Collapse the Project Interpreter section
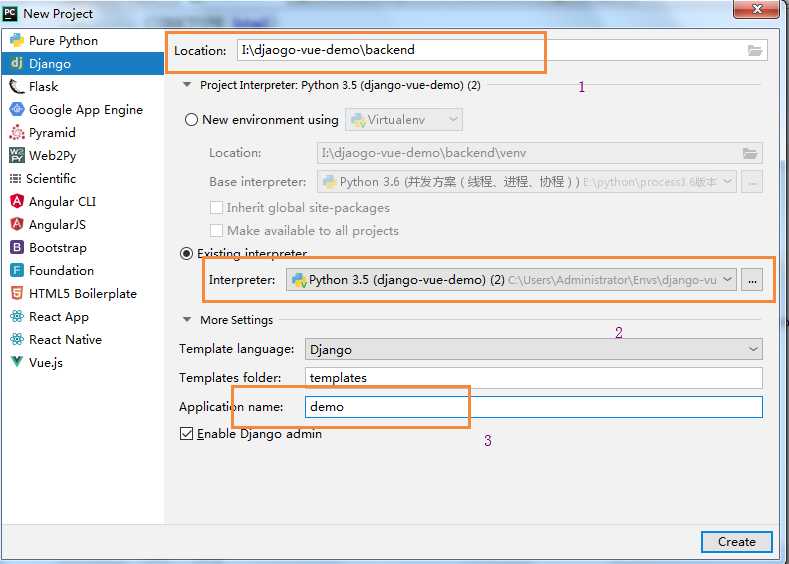 click(187, 85)
